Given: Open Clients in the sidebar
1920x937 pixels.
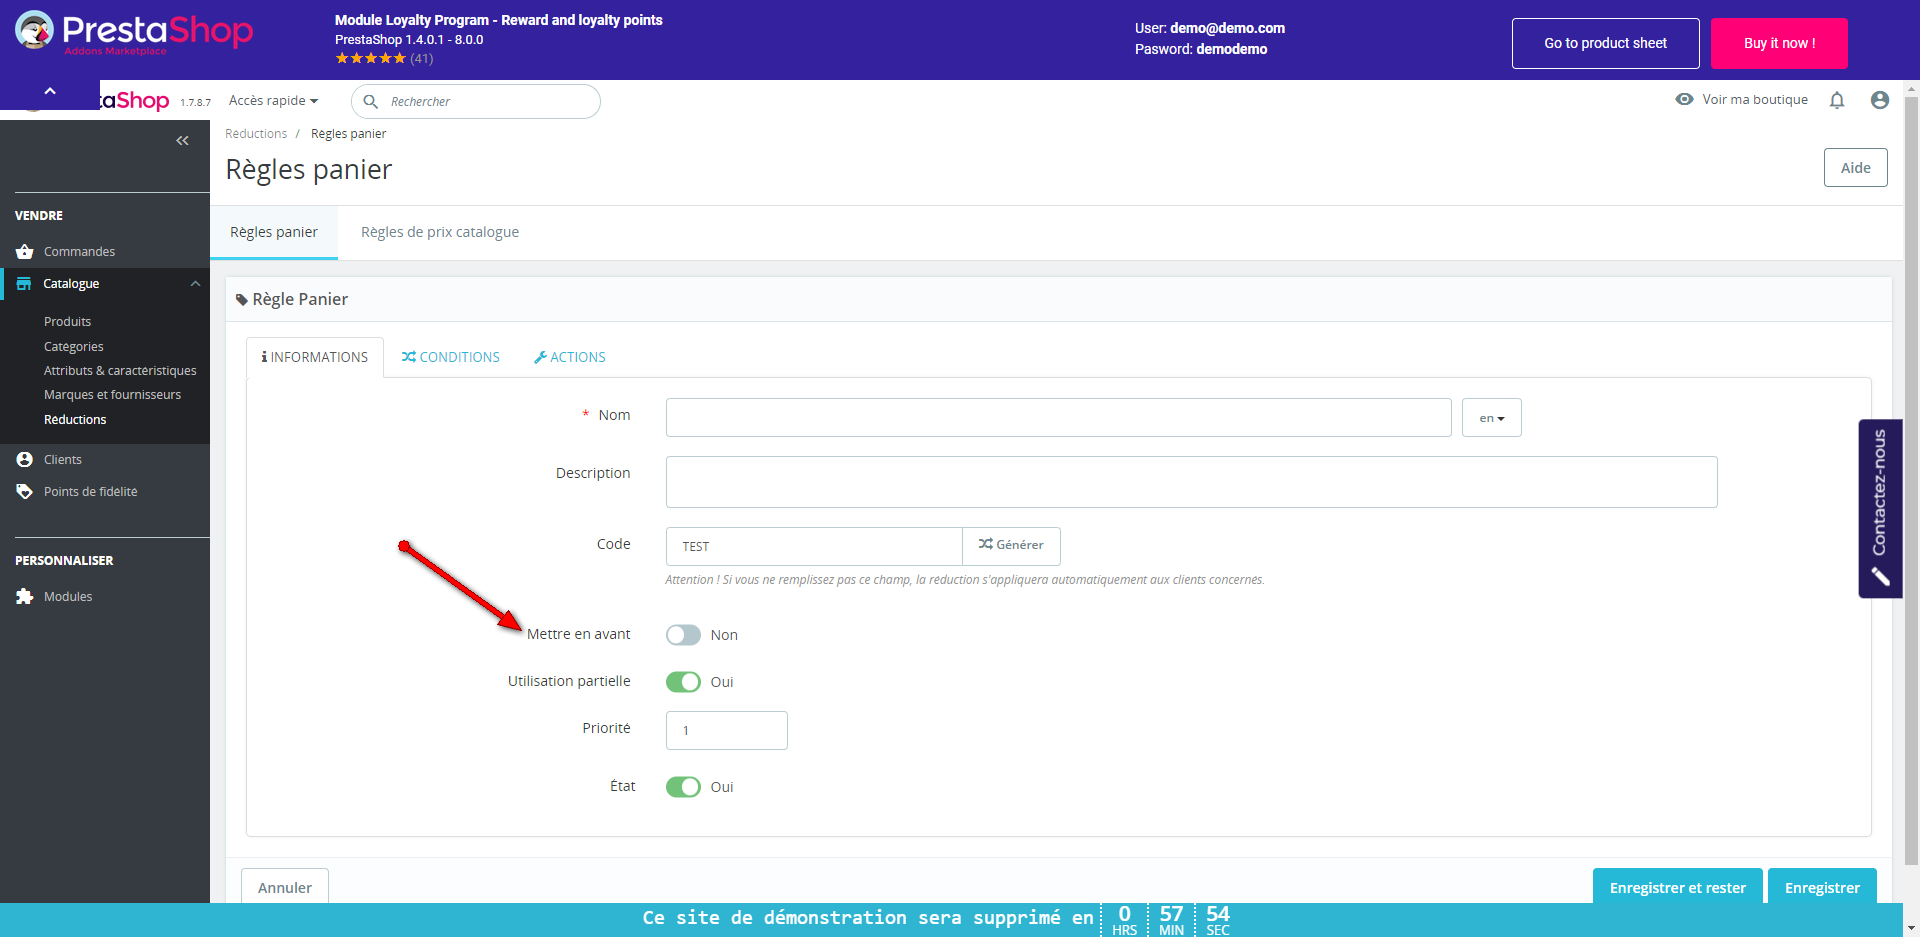Looking at the screenshot, I should [63, 459].
